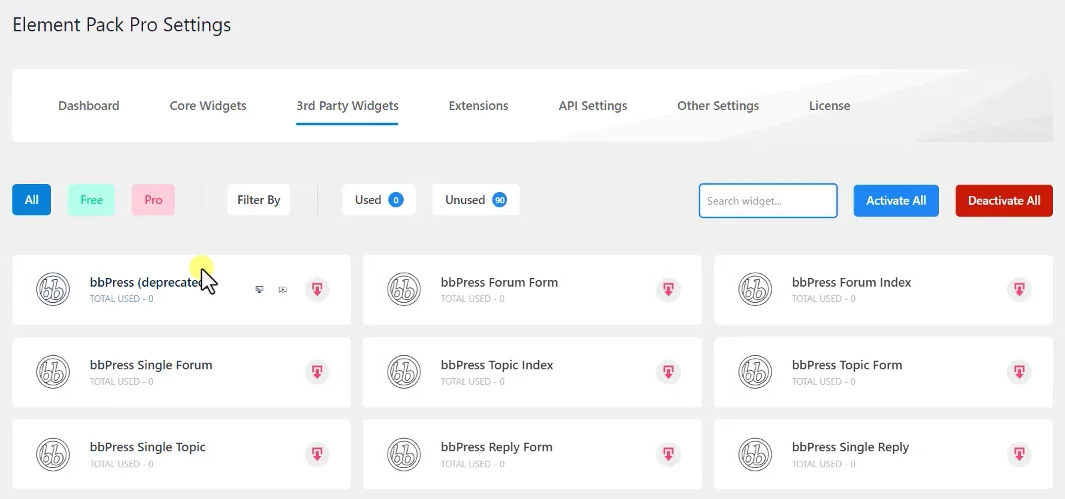The height and width of the screenshot is (499, 1065).
Task: Click the bbPress Single Forum title
Action: 151,365
